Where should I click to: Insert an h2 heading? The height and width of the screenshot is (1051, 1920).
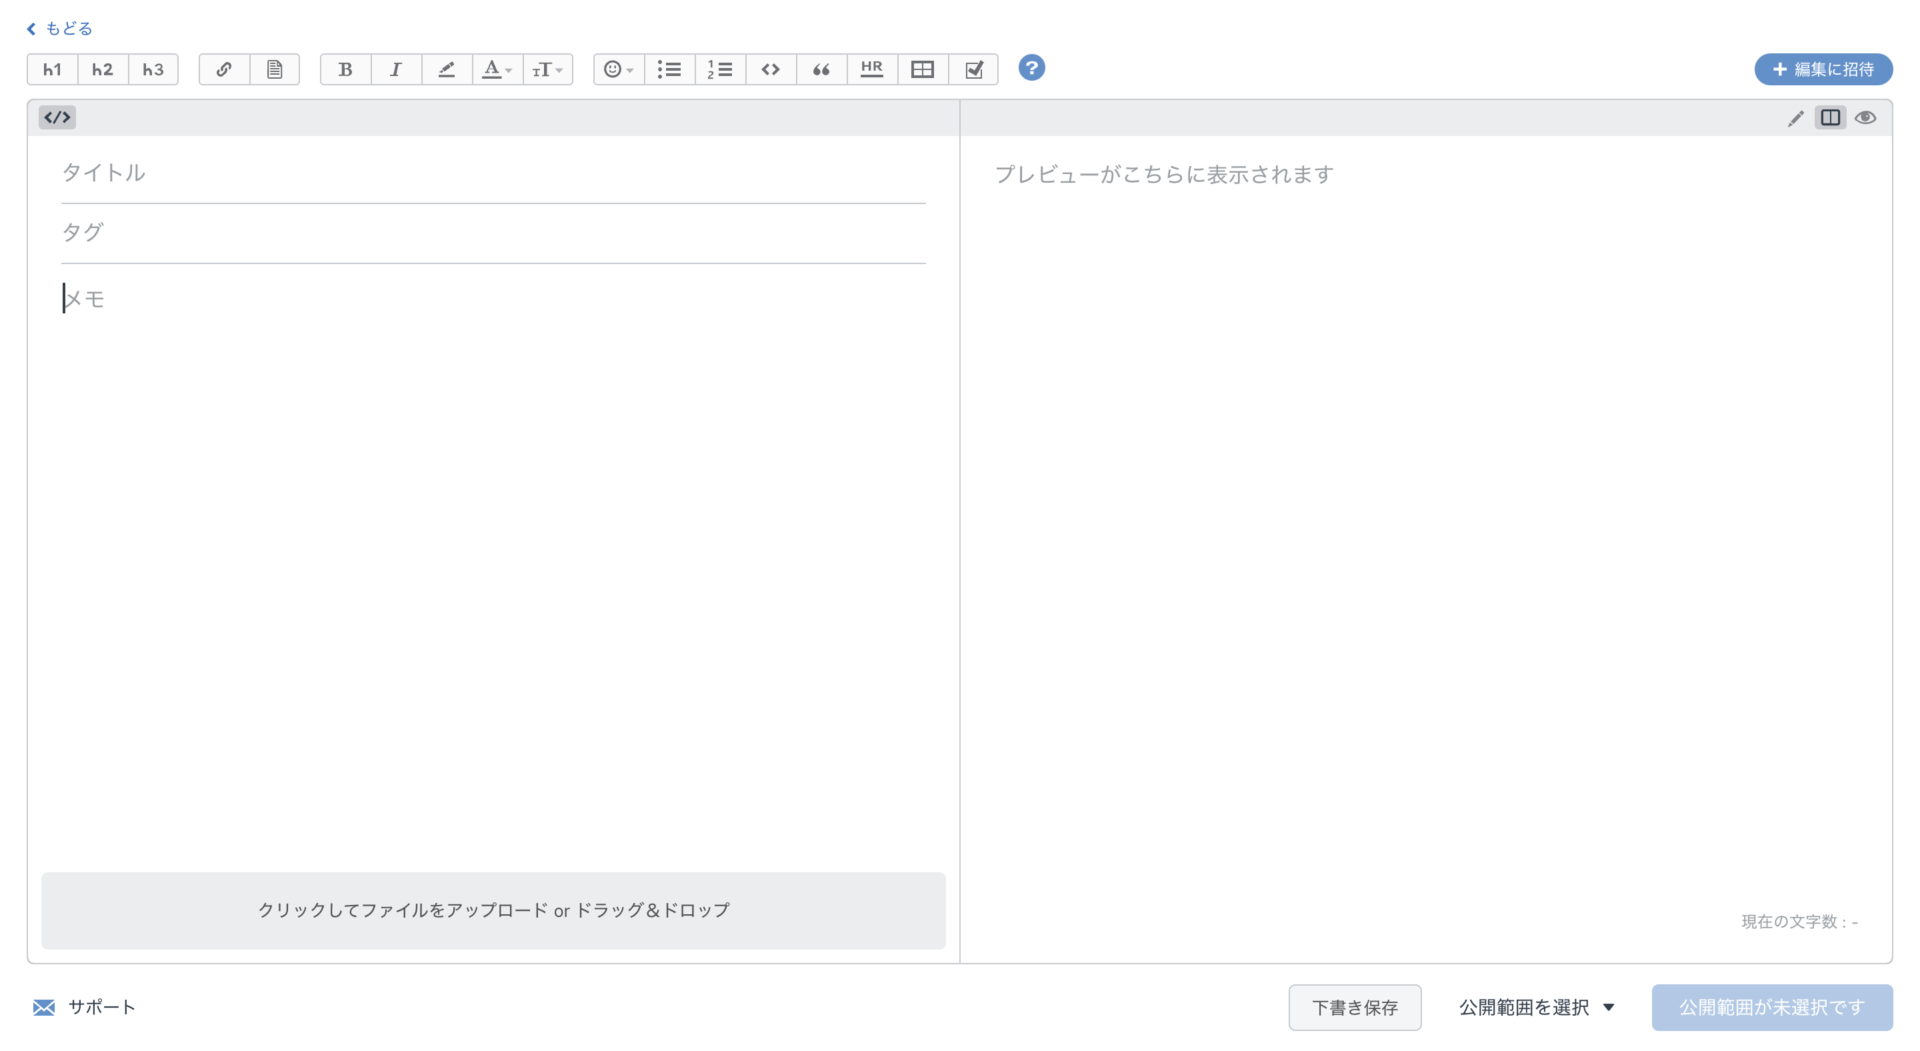click(x=103, y=69)
